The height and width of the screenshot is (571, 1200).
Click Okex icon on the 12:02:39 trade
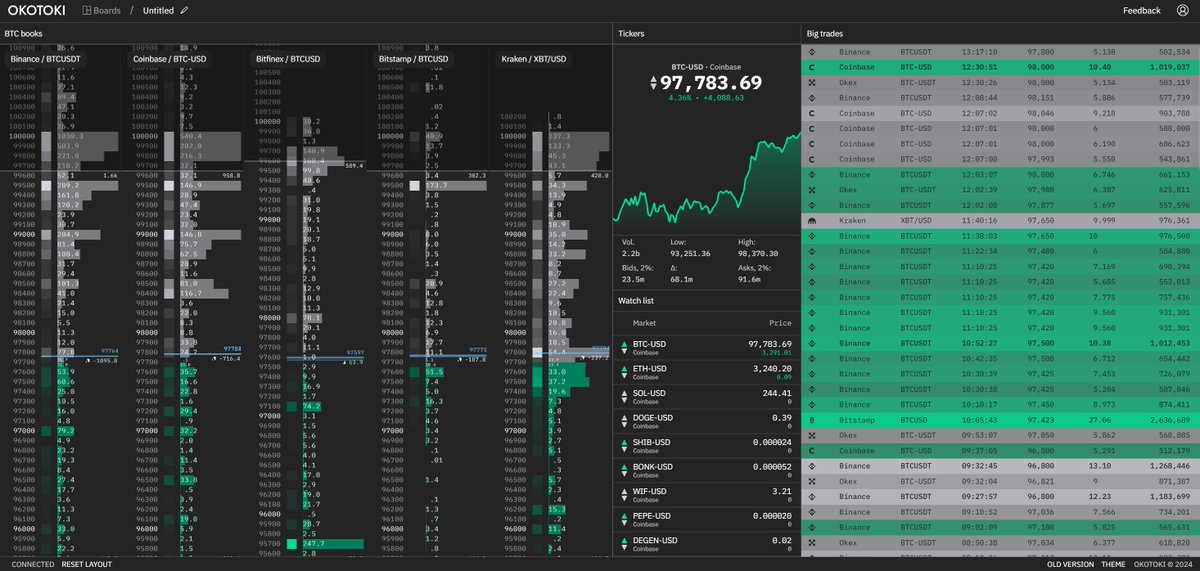click(x=813, y=190)
